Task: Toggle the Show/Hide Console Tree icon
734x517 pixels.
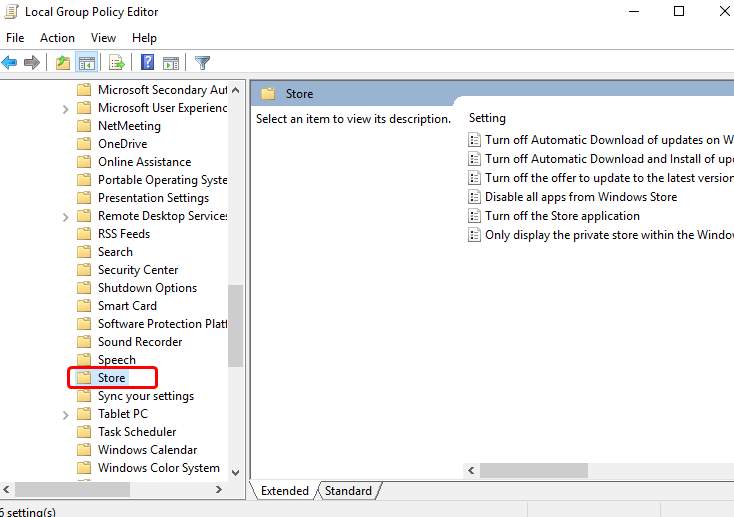Action: (87, 62)
